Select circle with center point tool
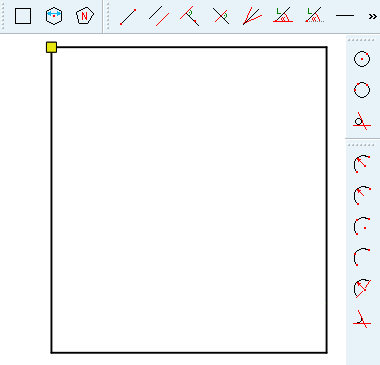 coord(362,59)
